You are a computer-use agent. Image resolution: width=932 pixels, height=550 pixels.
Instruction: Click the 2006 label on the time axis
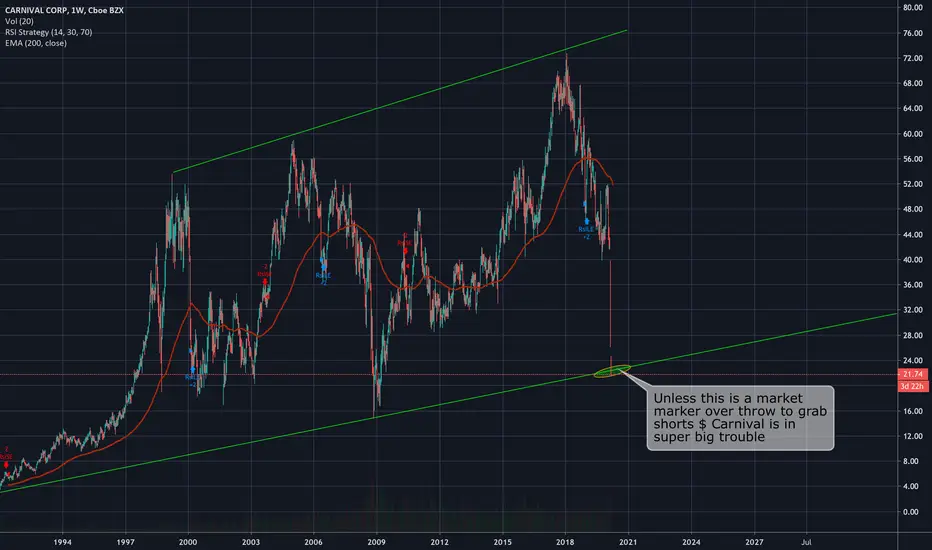point(313,542)
